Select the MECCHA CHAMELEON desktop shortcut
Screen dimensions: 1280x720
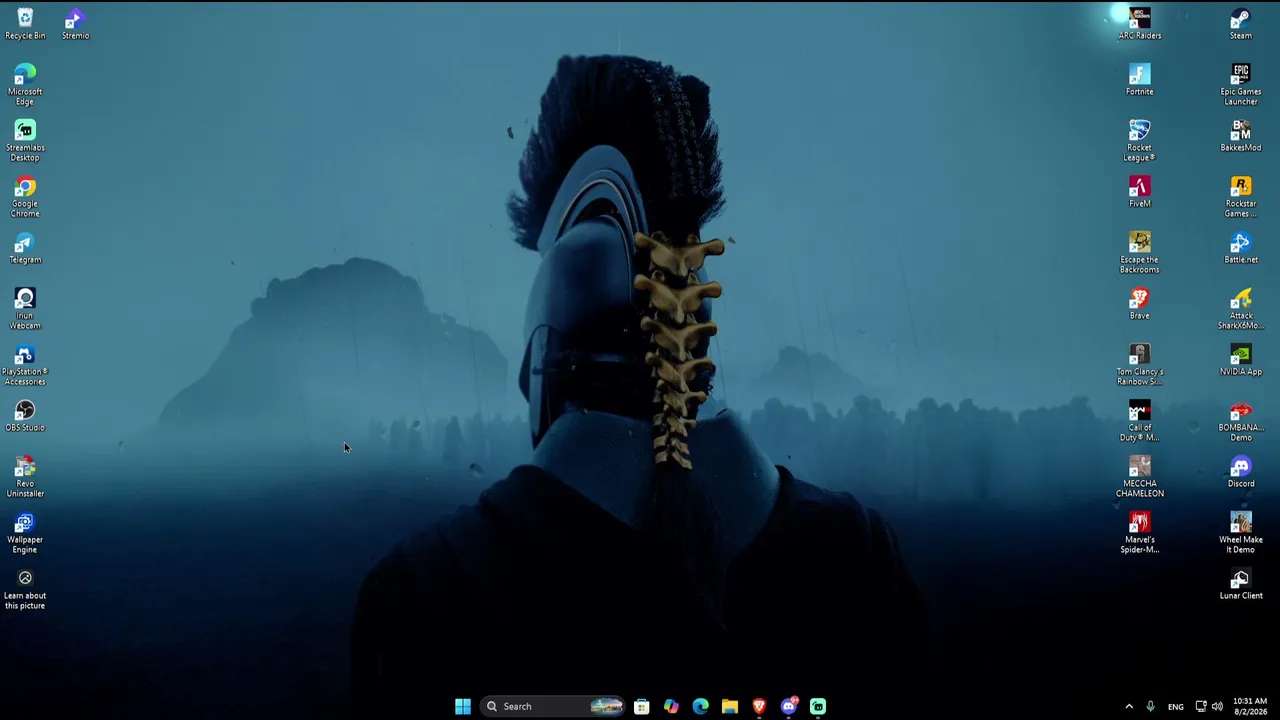pyautogui.click(x=1140, y=477)
